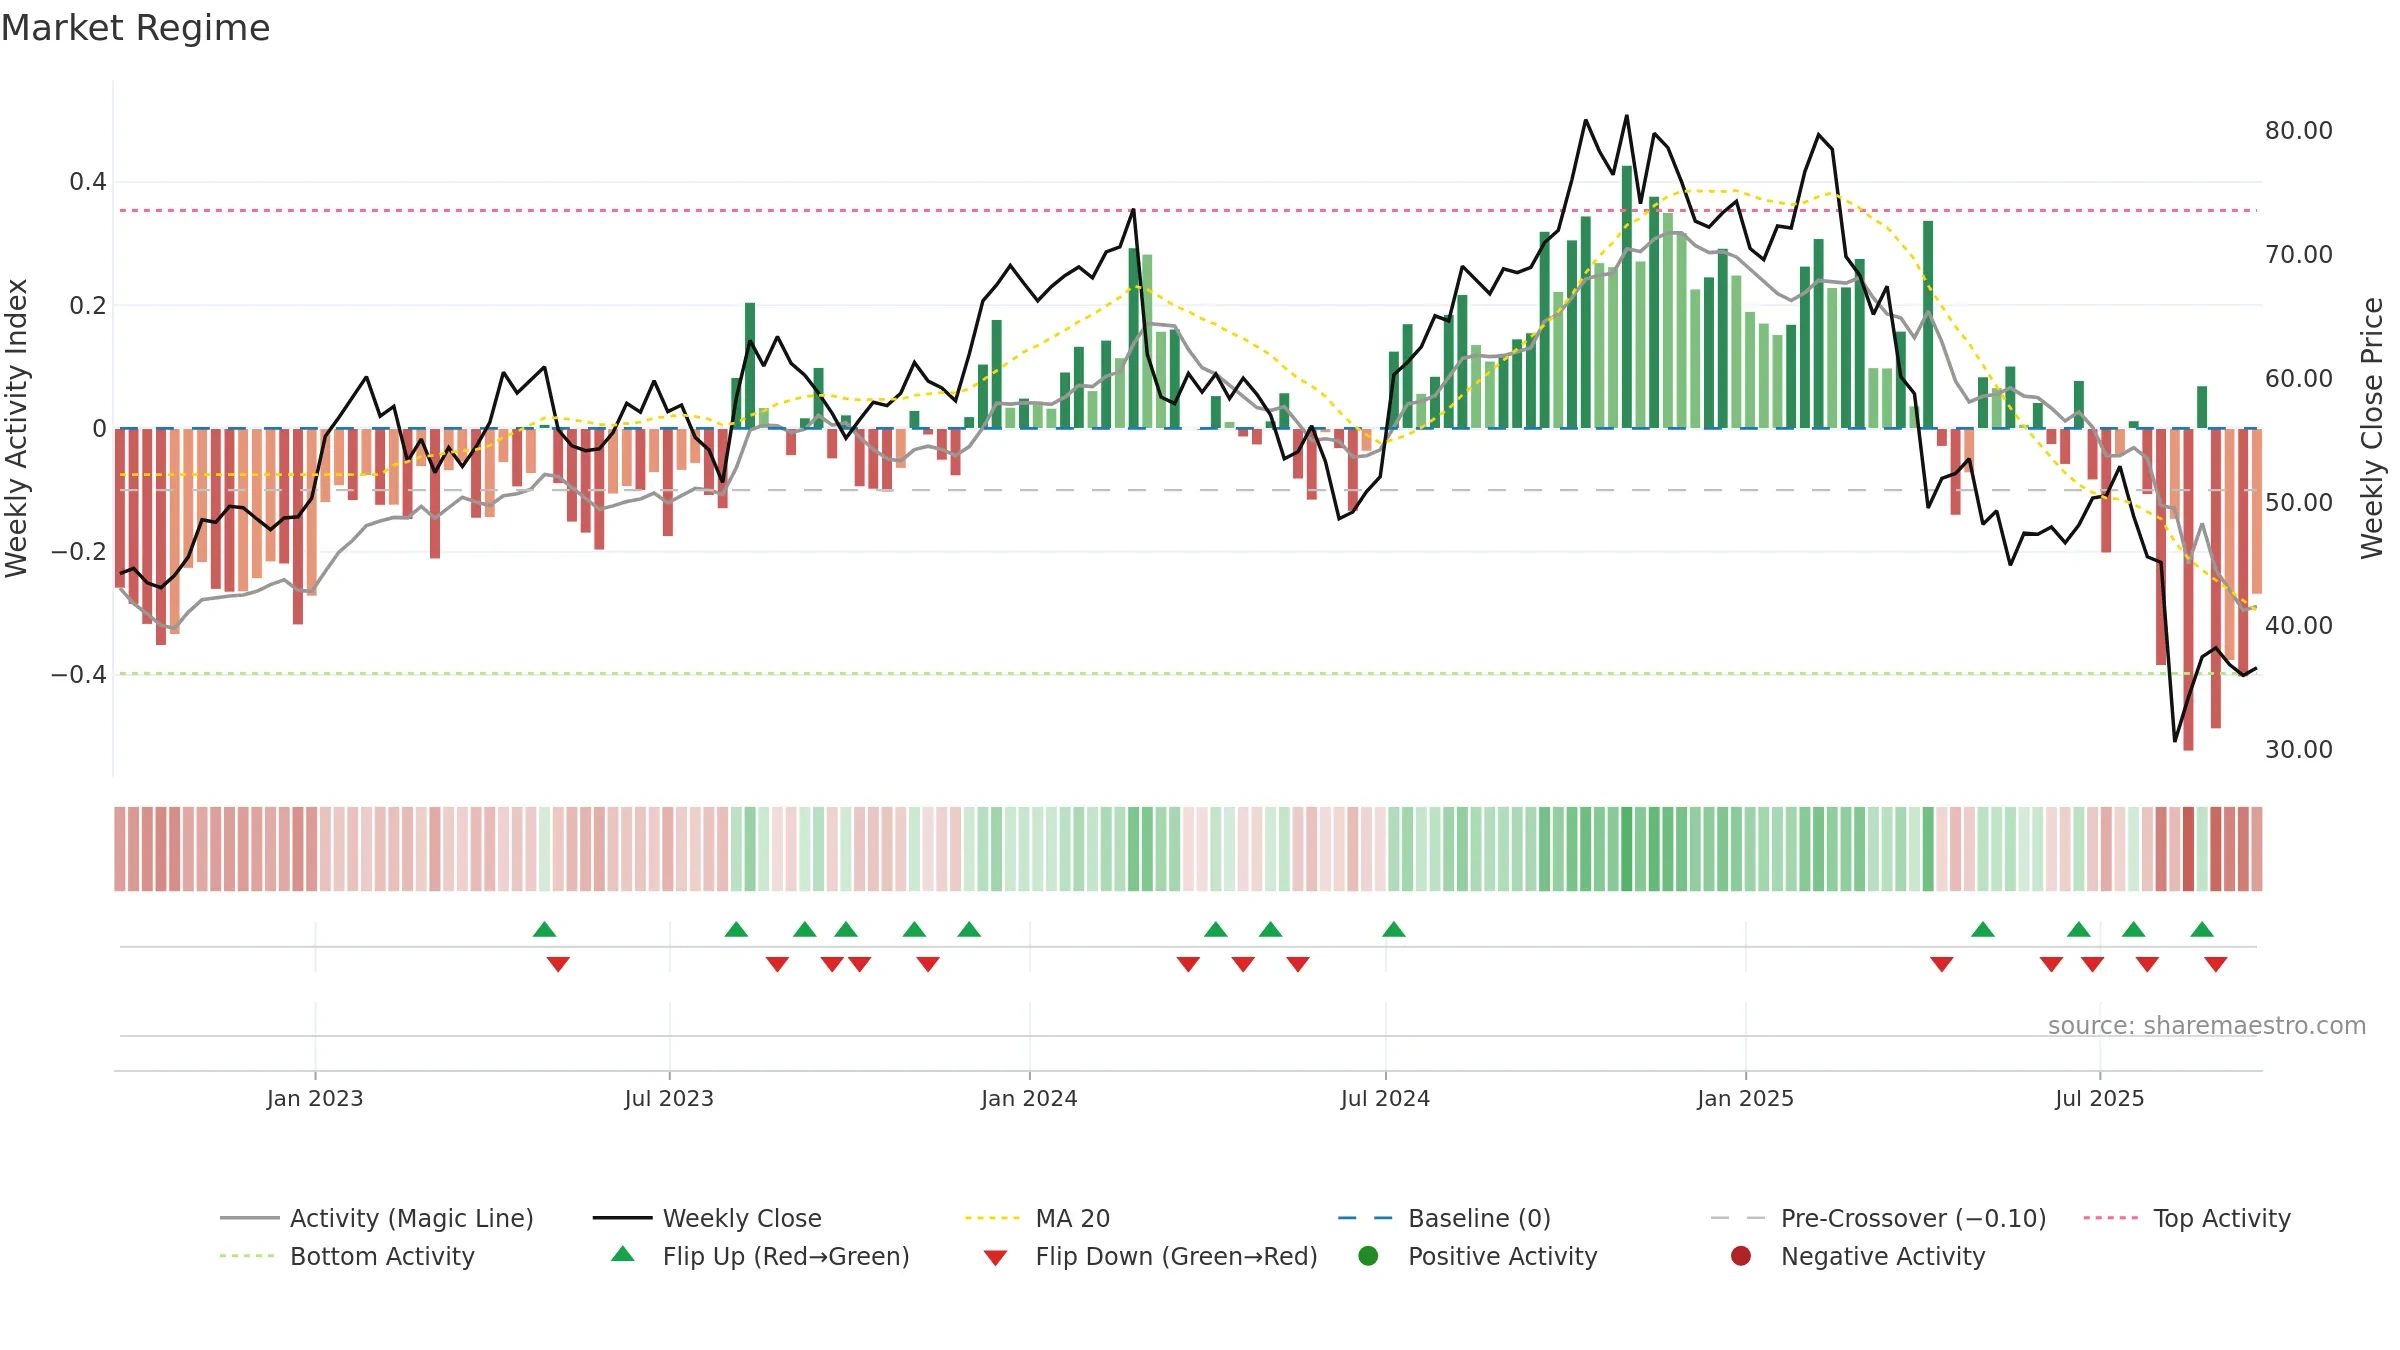Toggle Pre-Crossover (−0.10) legend entry
The height and width of the screenshot is (1350, 2400).
(1879, 1218)
